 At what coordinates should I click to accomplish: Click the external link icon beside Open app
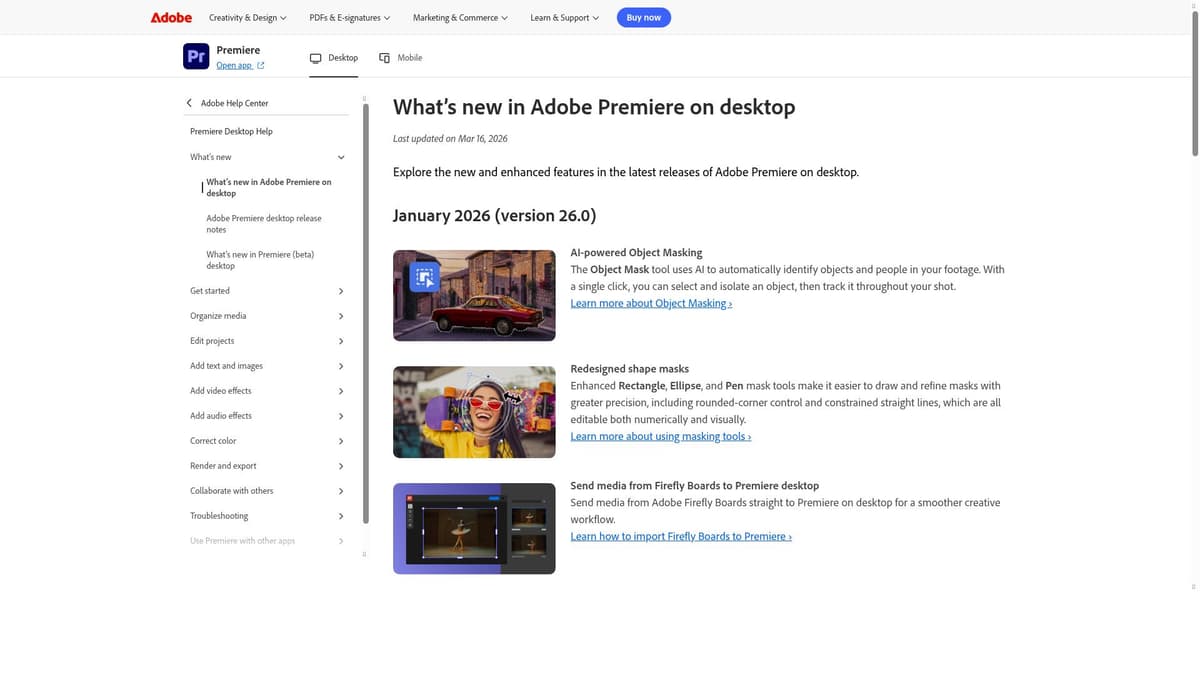259,64
